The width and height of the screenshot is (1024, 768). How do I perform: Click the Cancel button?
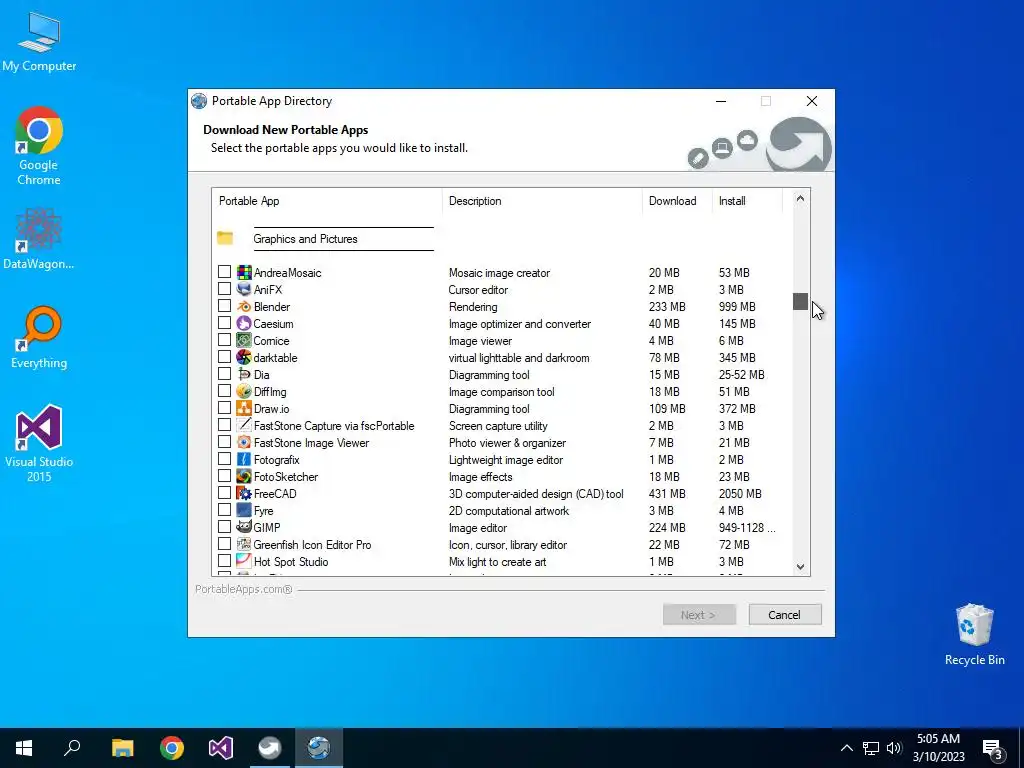point(784,615)
